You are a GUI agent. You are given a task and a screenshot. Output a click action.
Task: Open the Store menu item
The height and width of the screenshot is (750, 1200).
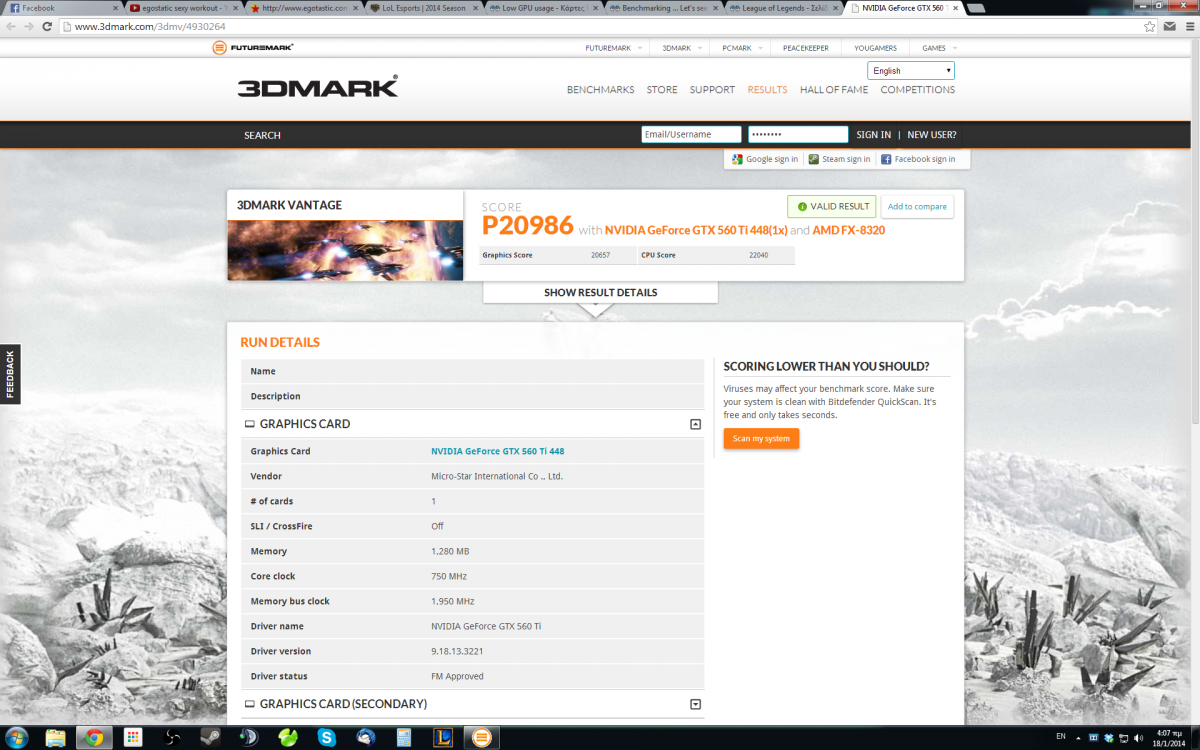point(662,90)
